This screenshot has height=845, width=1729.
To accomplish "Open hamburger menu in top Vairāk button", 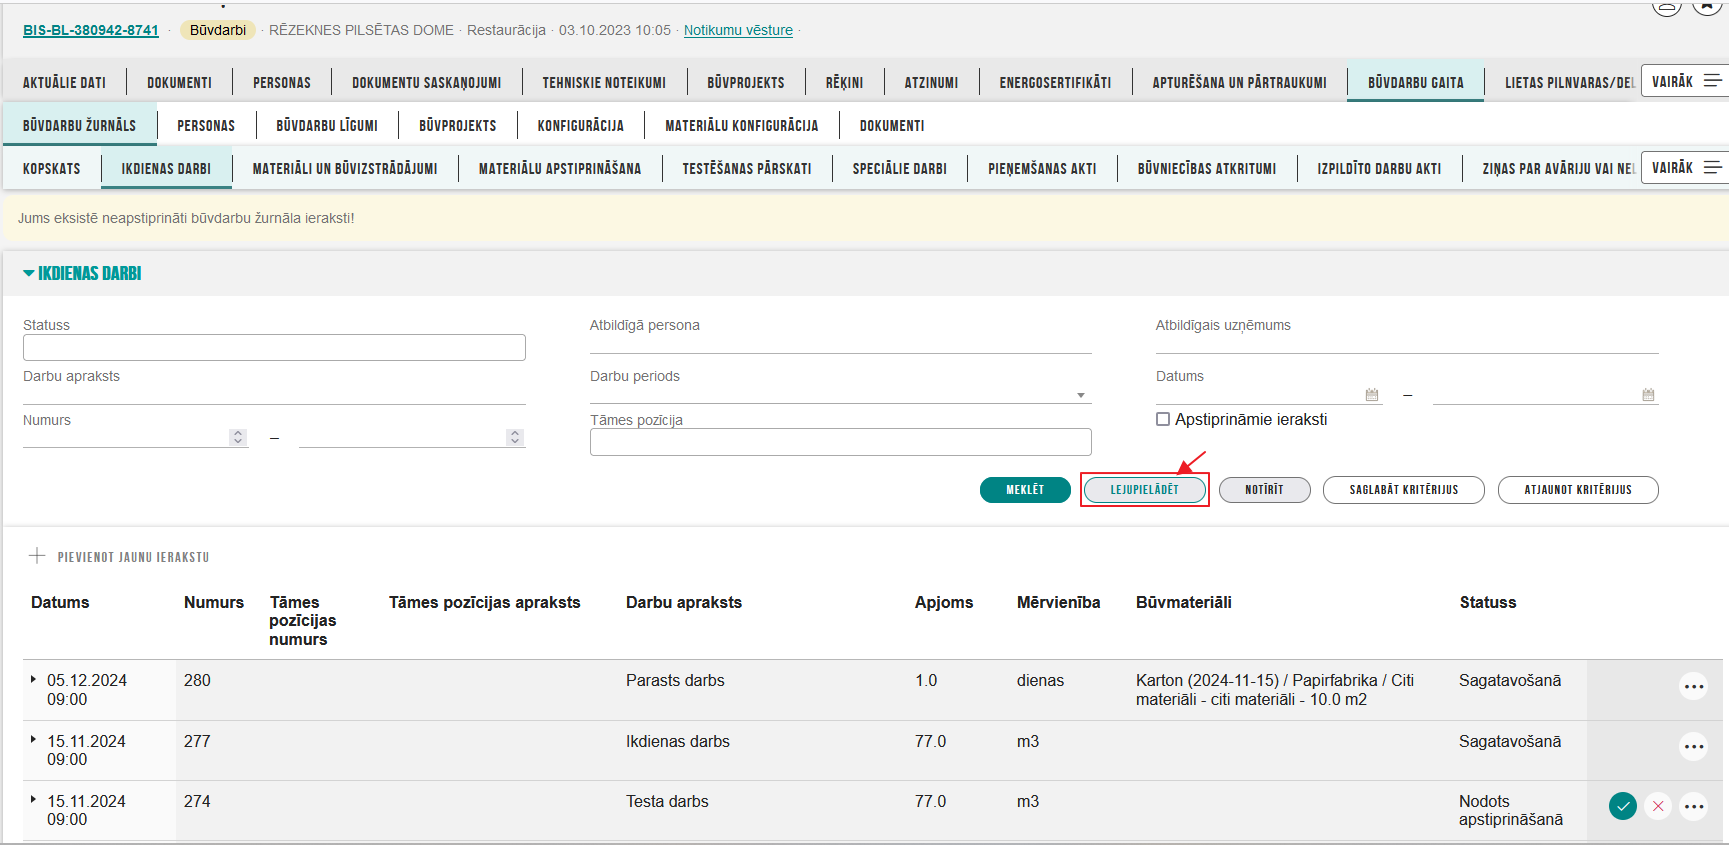I will [x=1712, y=81].
